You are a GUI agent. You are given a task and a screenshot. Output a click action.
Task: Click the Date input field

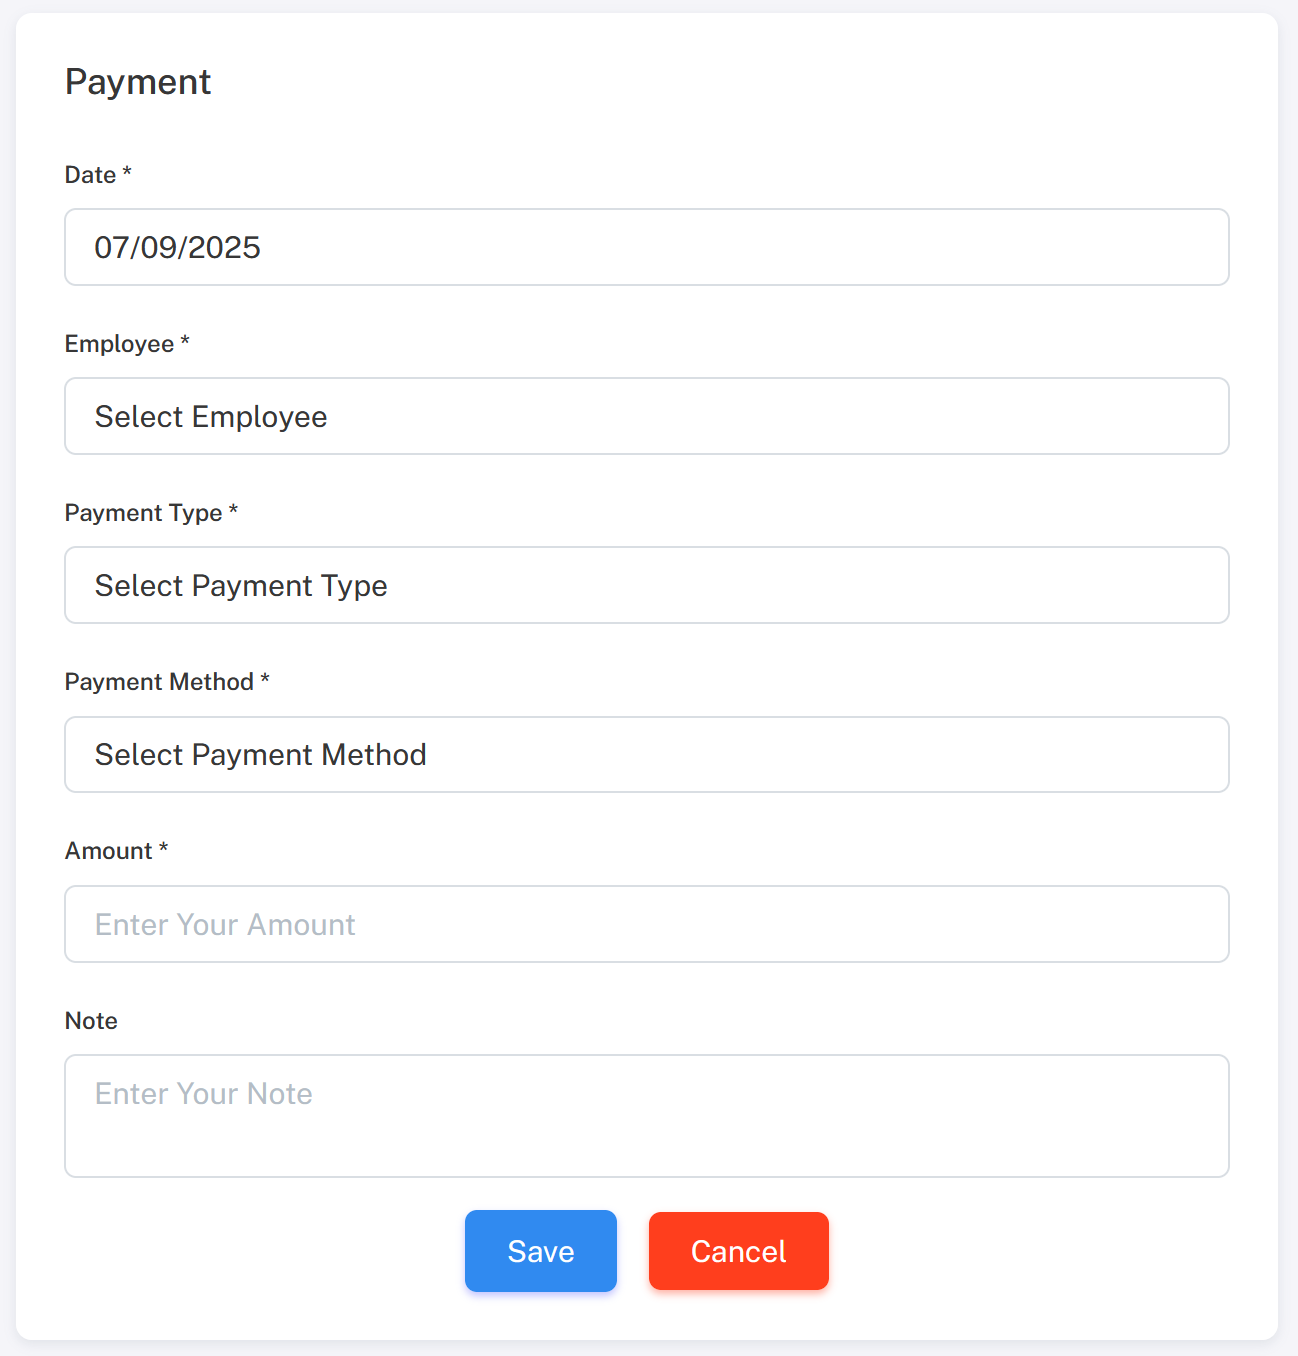tap(646, 247)
